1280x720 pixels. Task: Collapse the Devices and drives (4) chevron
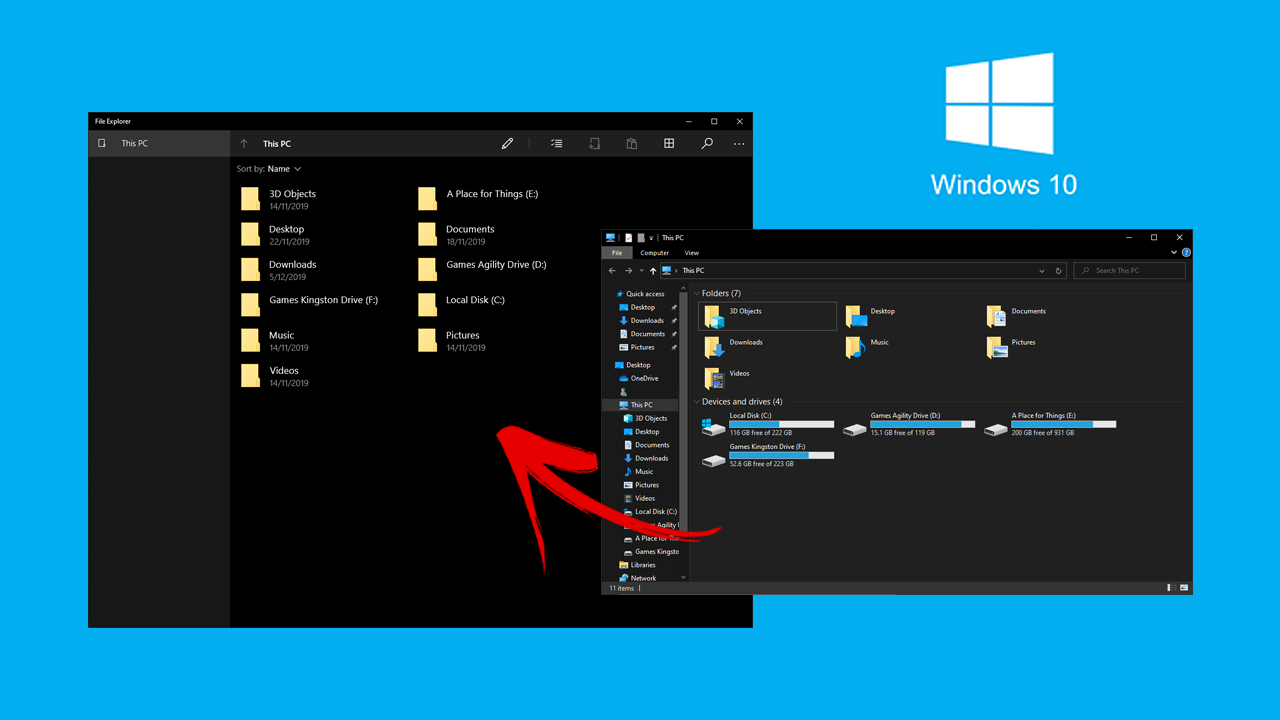click(x=697, y=402)
